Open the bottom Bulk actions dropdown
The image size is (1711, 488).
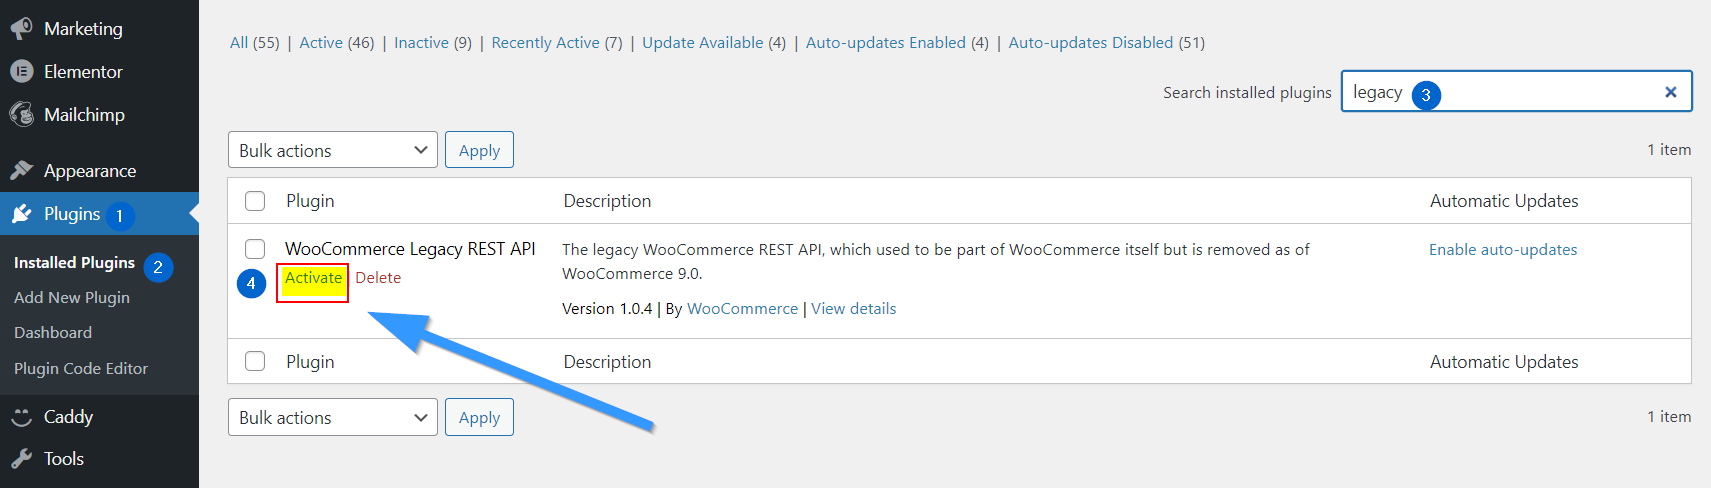(x=333, y=417)
